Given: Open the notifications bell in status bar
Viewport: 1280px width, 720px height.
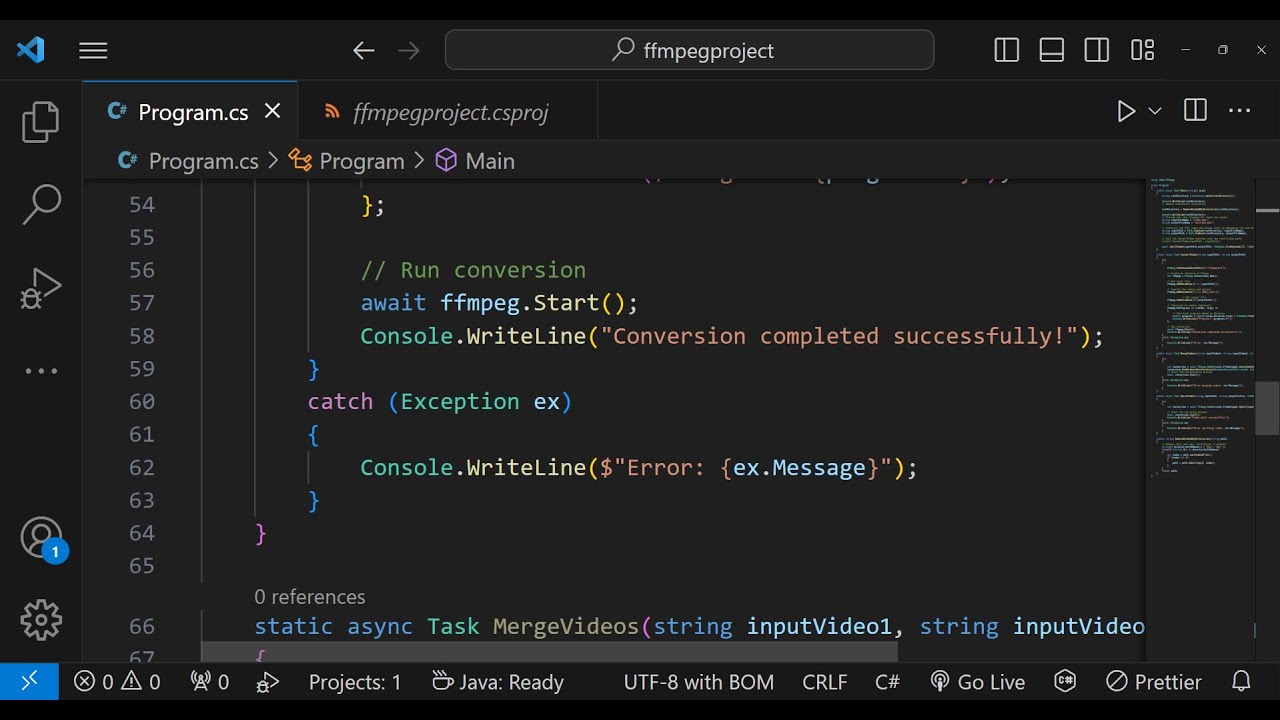Looking at the screenshot, I should (x=1241, y=682).
